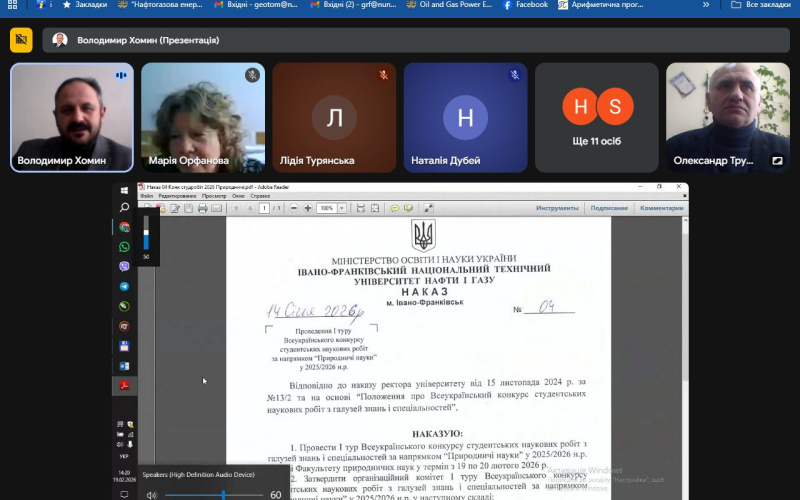The height and width of the screenshot is (500, 800).
Task: Select Володимир Хомин video tile
Action: click(x=72, y=117)
